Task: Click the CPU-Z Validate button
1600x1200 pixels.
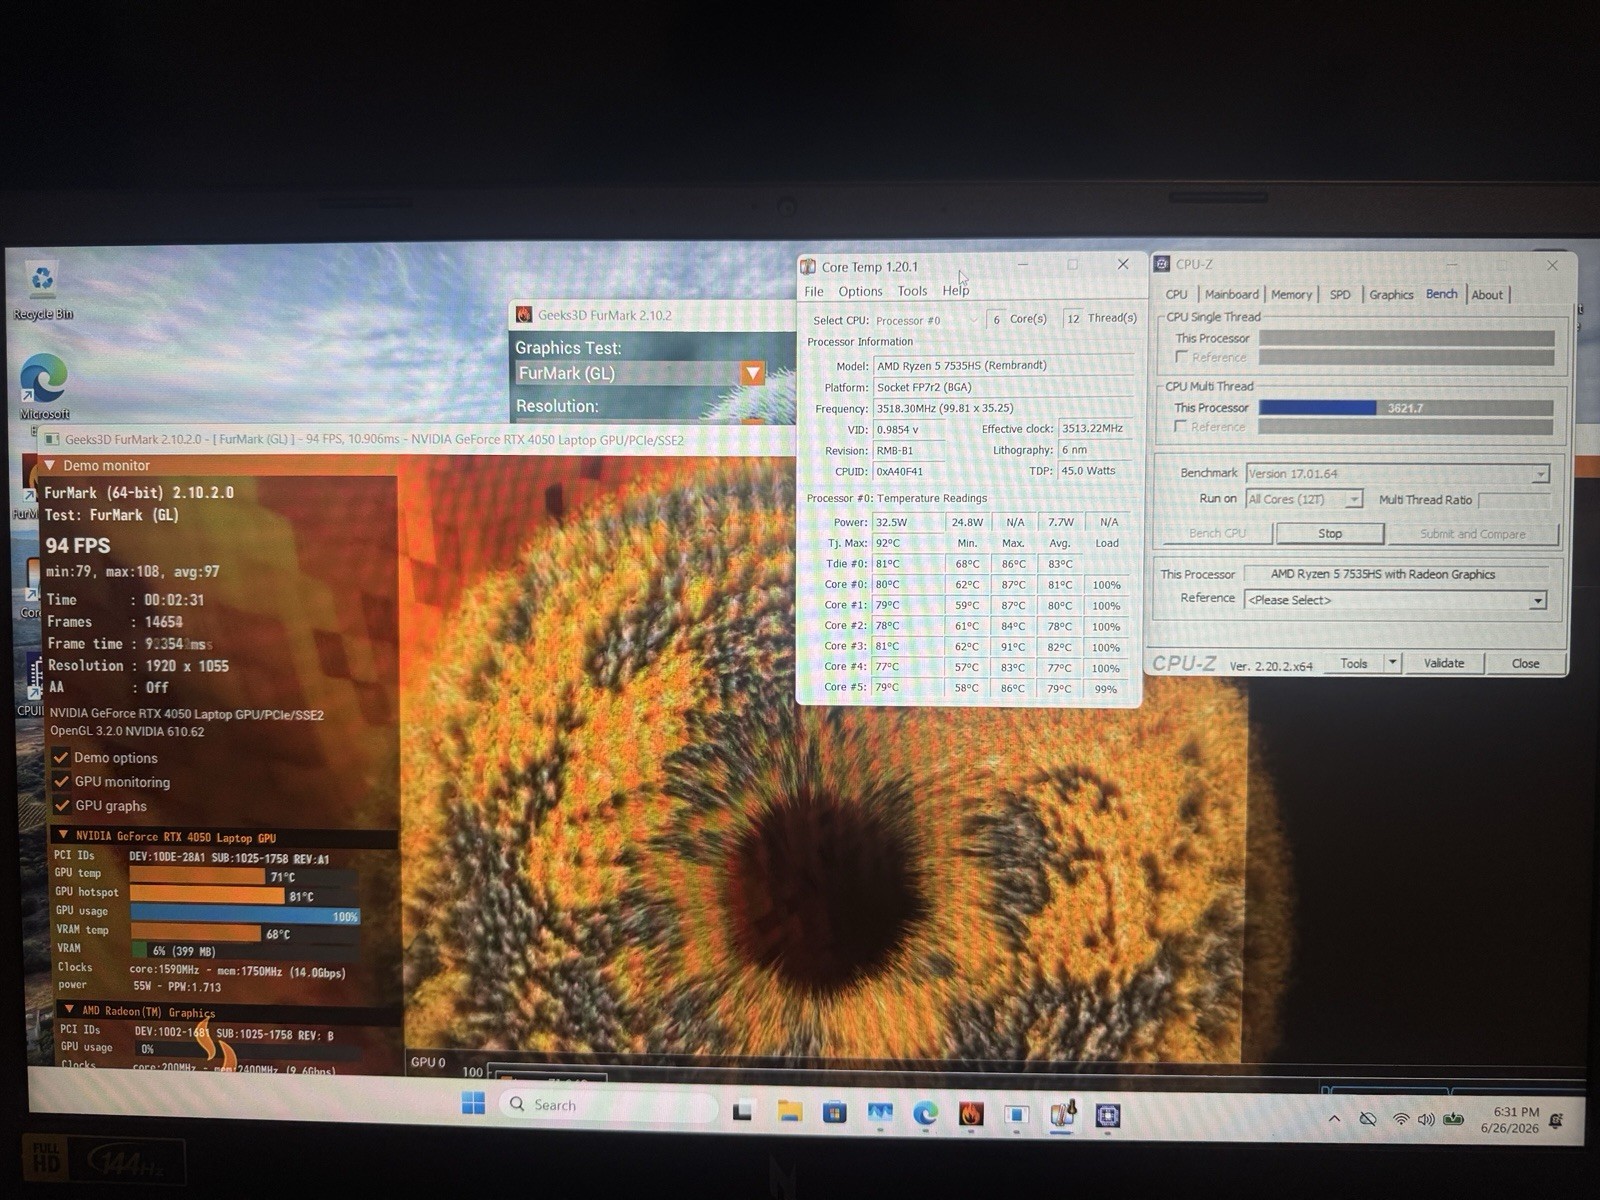Action: (x=1444, y=663)
